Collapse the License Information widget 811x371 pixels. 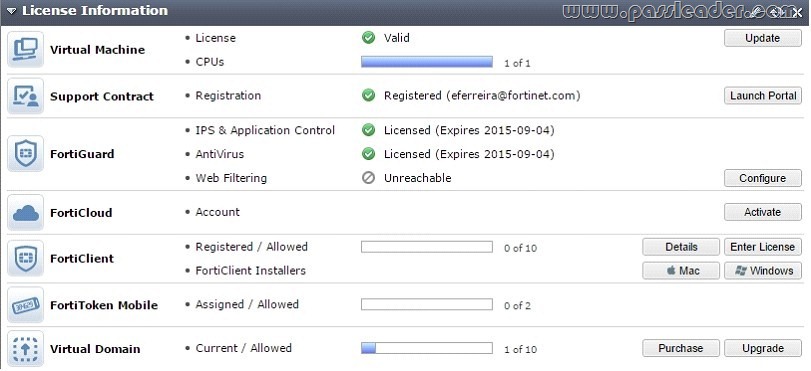point(11,11)
